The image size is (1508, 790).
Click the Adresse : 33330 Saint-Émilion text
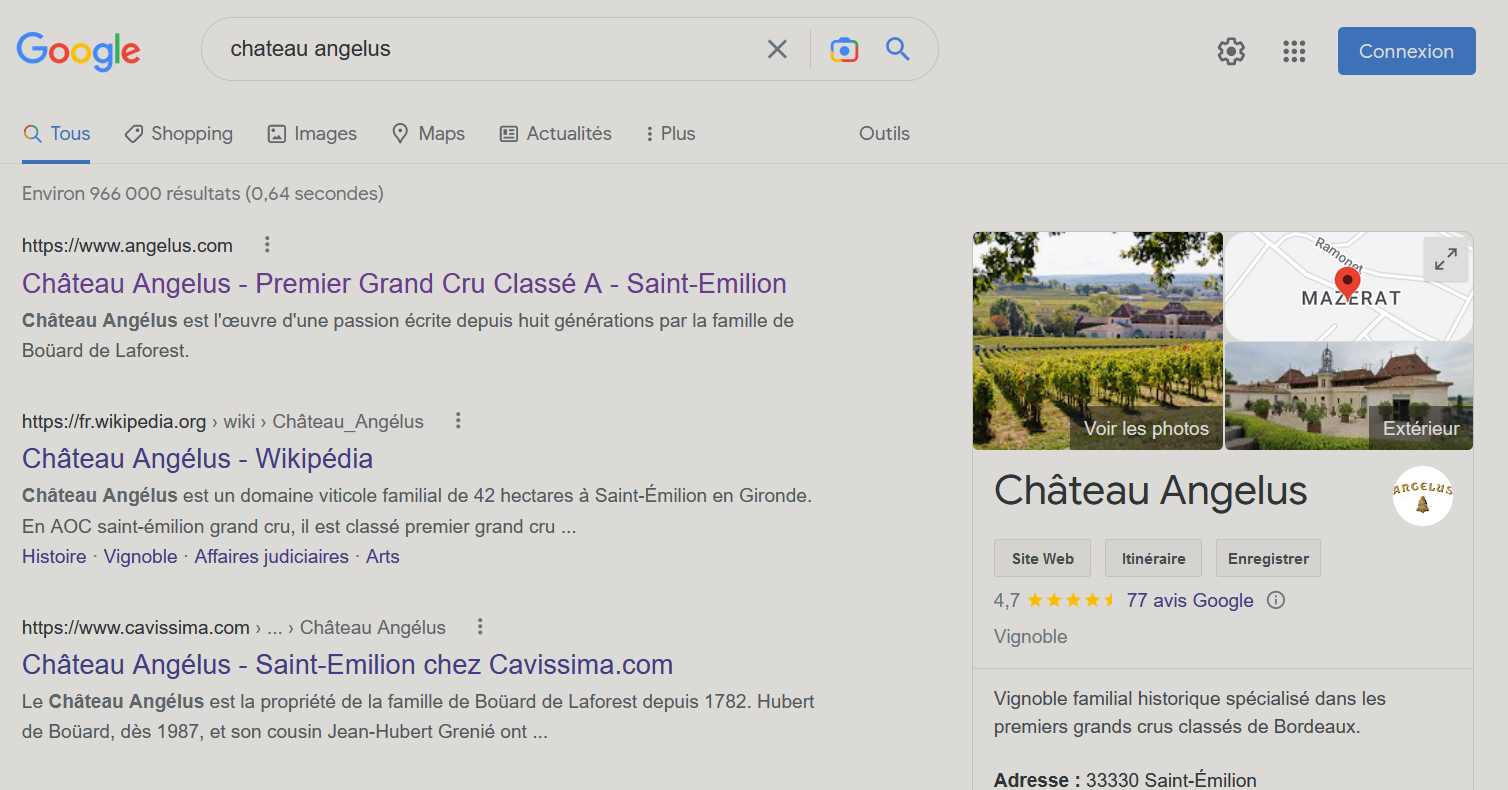1125,780
